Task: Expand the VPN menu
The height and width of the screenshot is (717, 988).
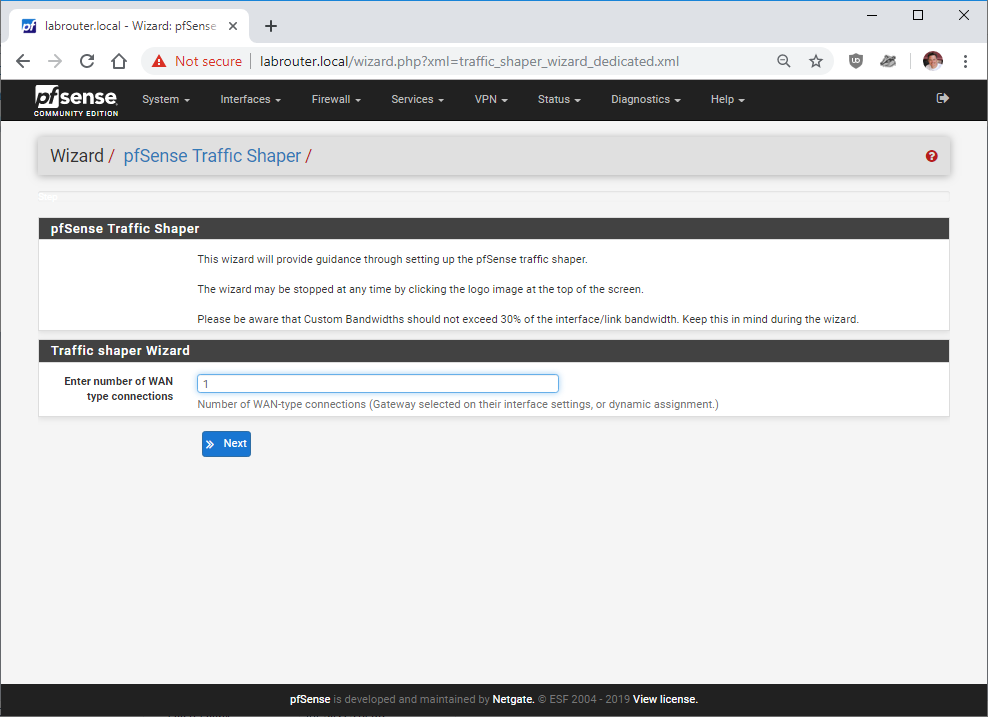Action: (491, 100)
